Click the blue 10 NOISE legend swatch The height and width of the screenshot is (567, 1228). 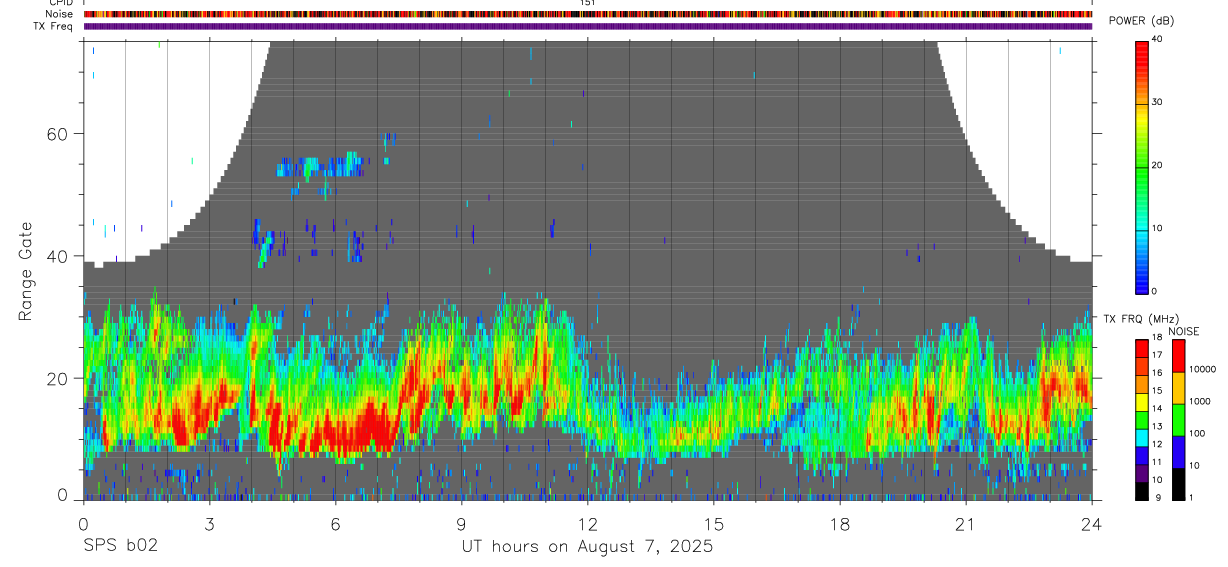1178,452
